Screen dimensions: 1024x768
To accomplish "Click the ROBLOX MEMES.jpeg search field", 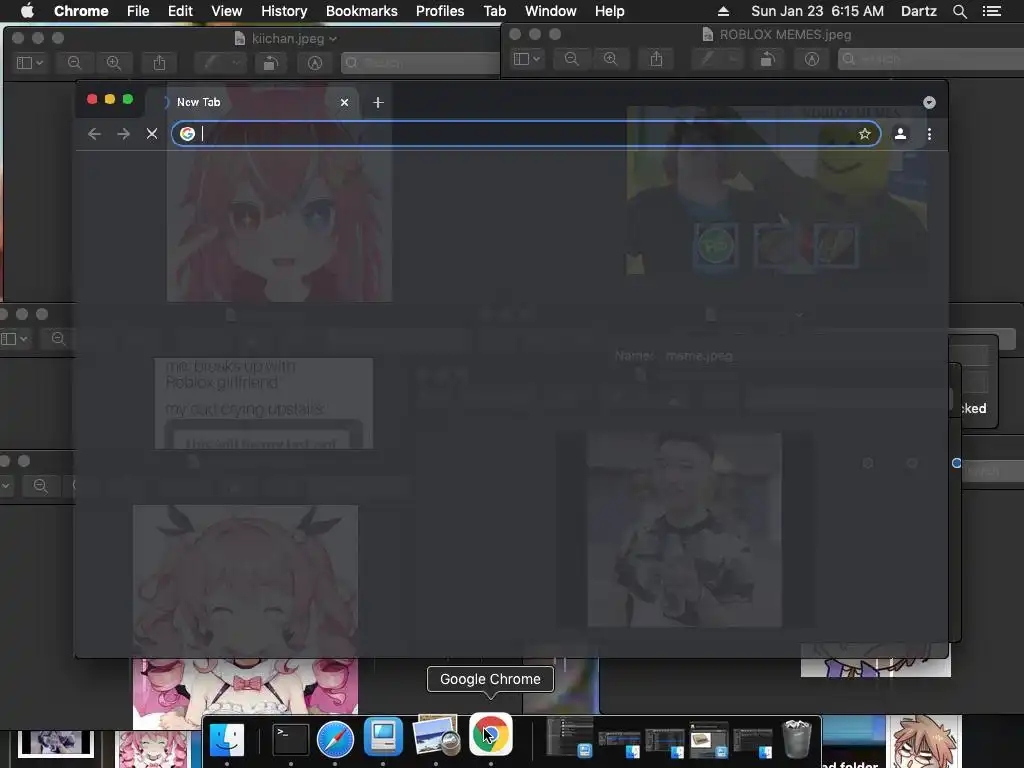I will pos(931,59).
